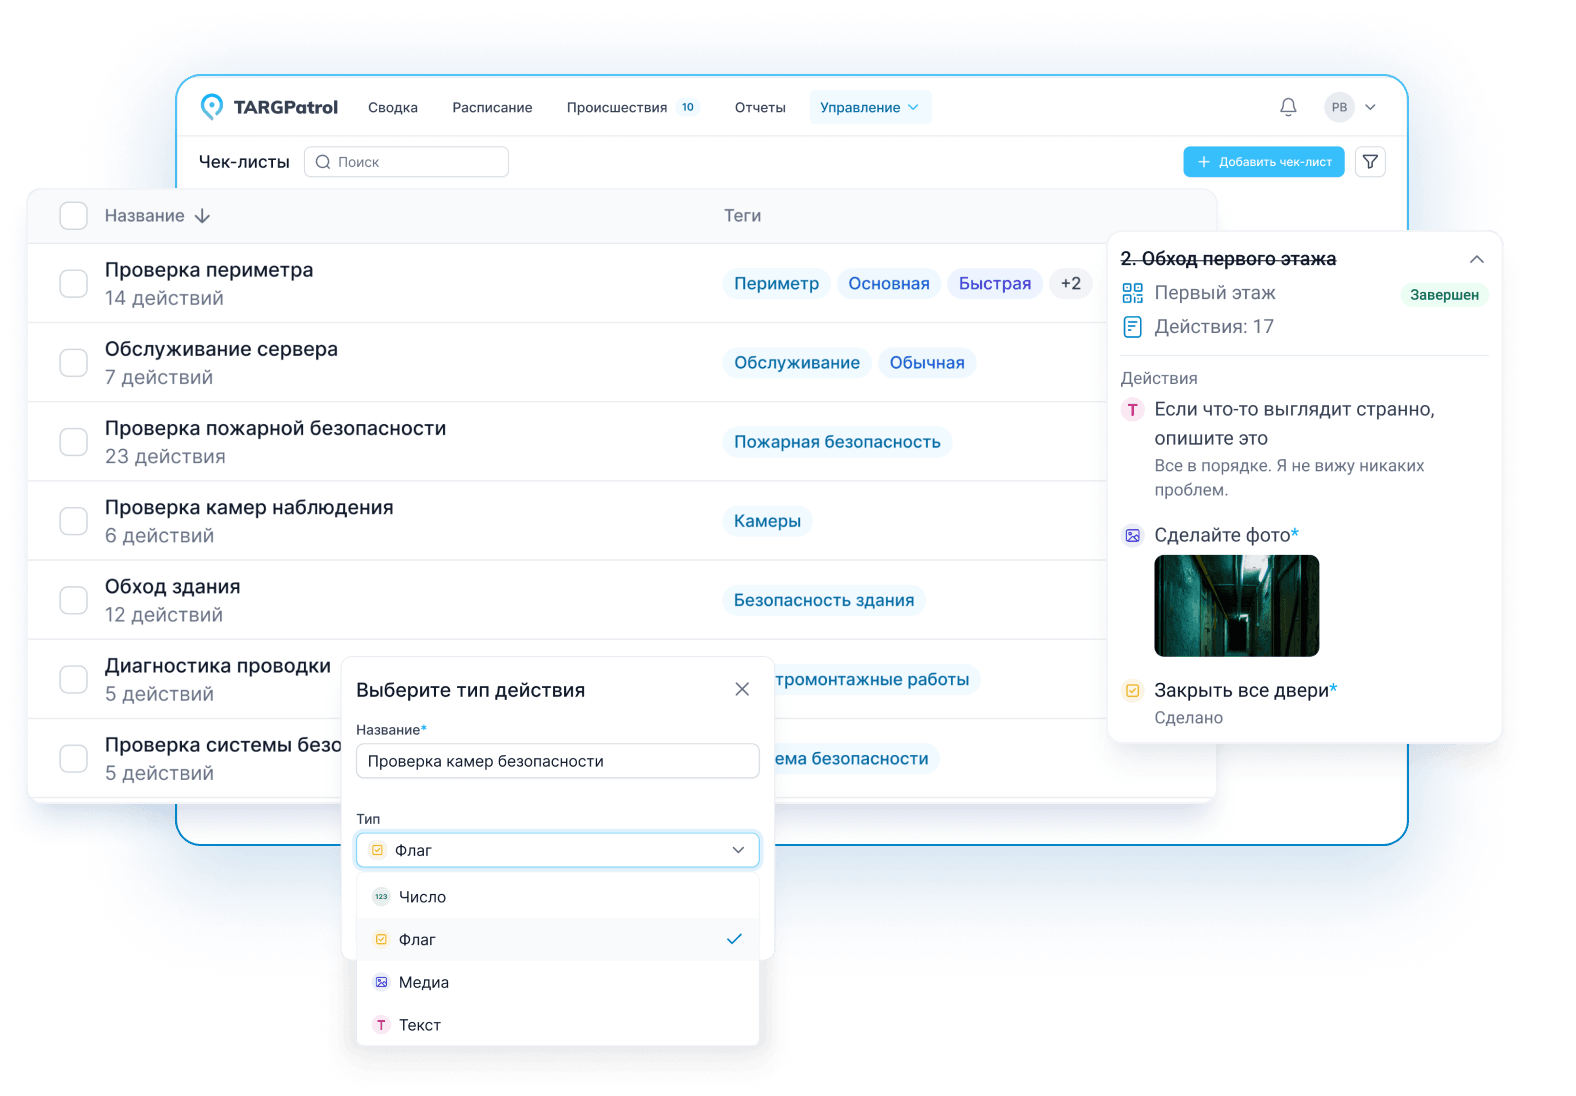
Task: Open the Управление dropdown menu
Action: coord(870,107)
